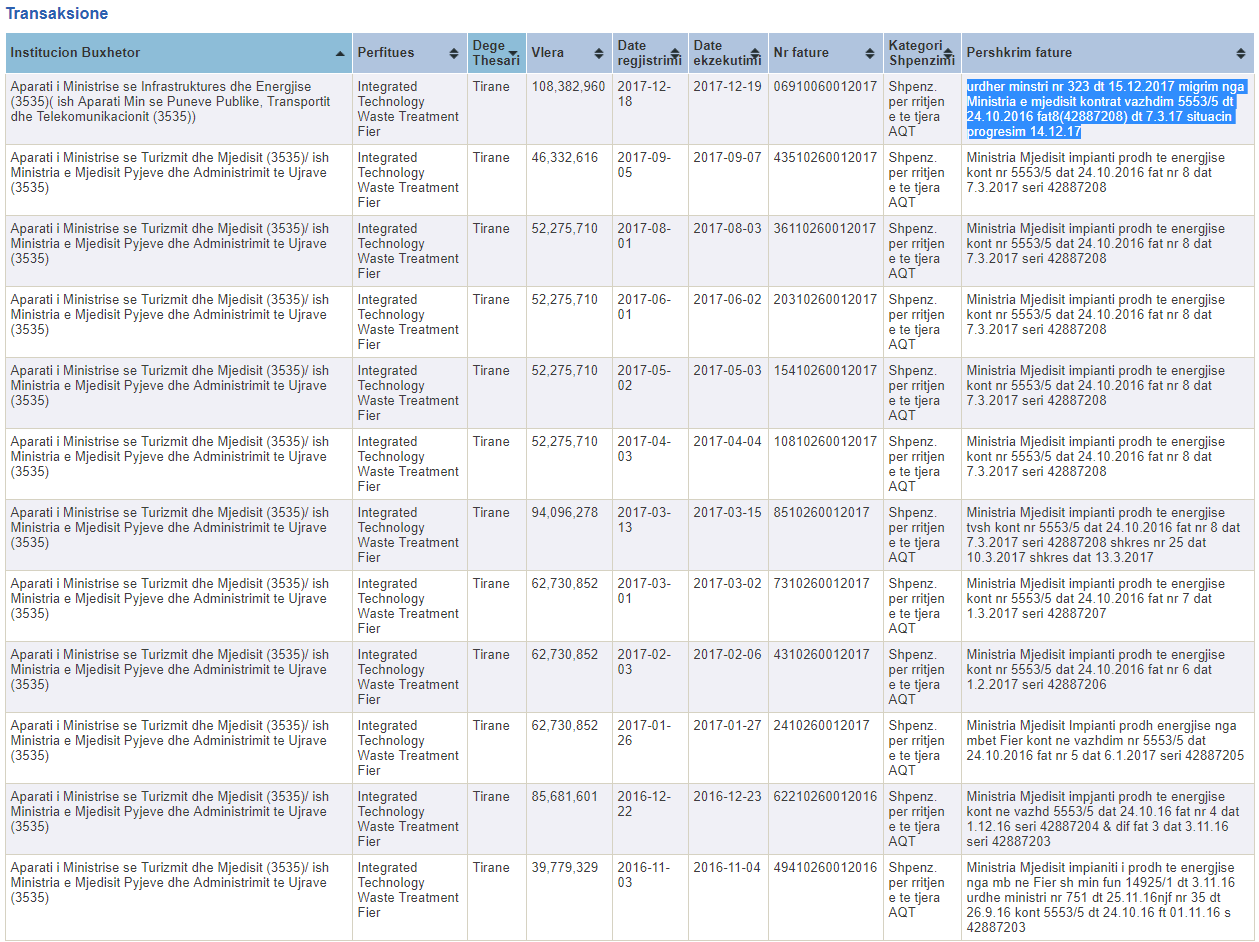Click the Infrastruktures dhe Energjise institution cell

click(x=170, y=102)
